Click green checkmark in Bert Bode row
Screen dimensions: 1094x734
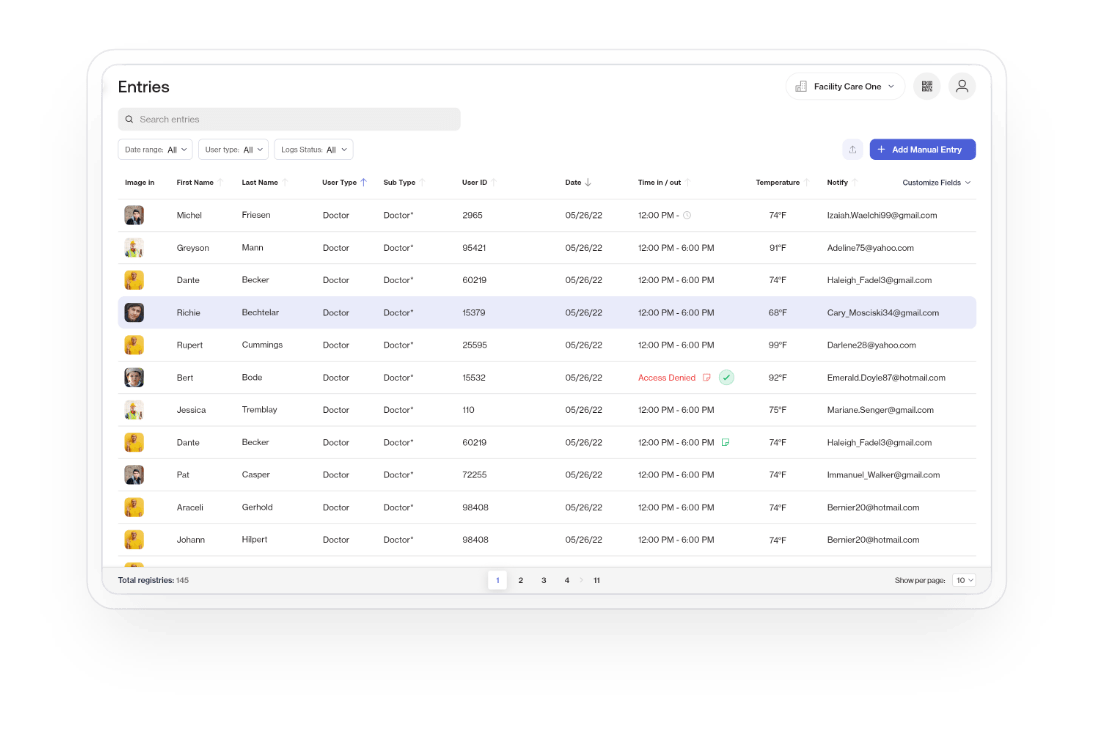(726, 377)
